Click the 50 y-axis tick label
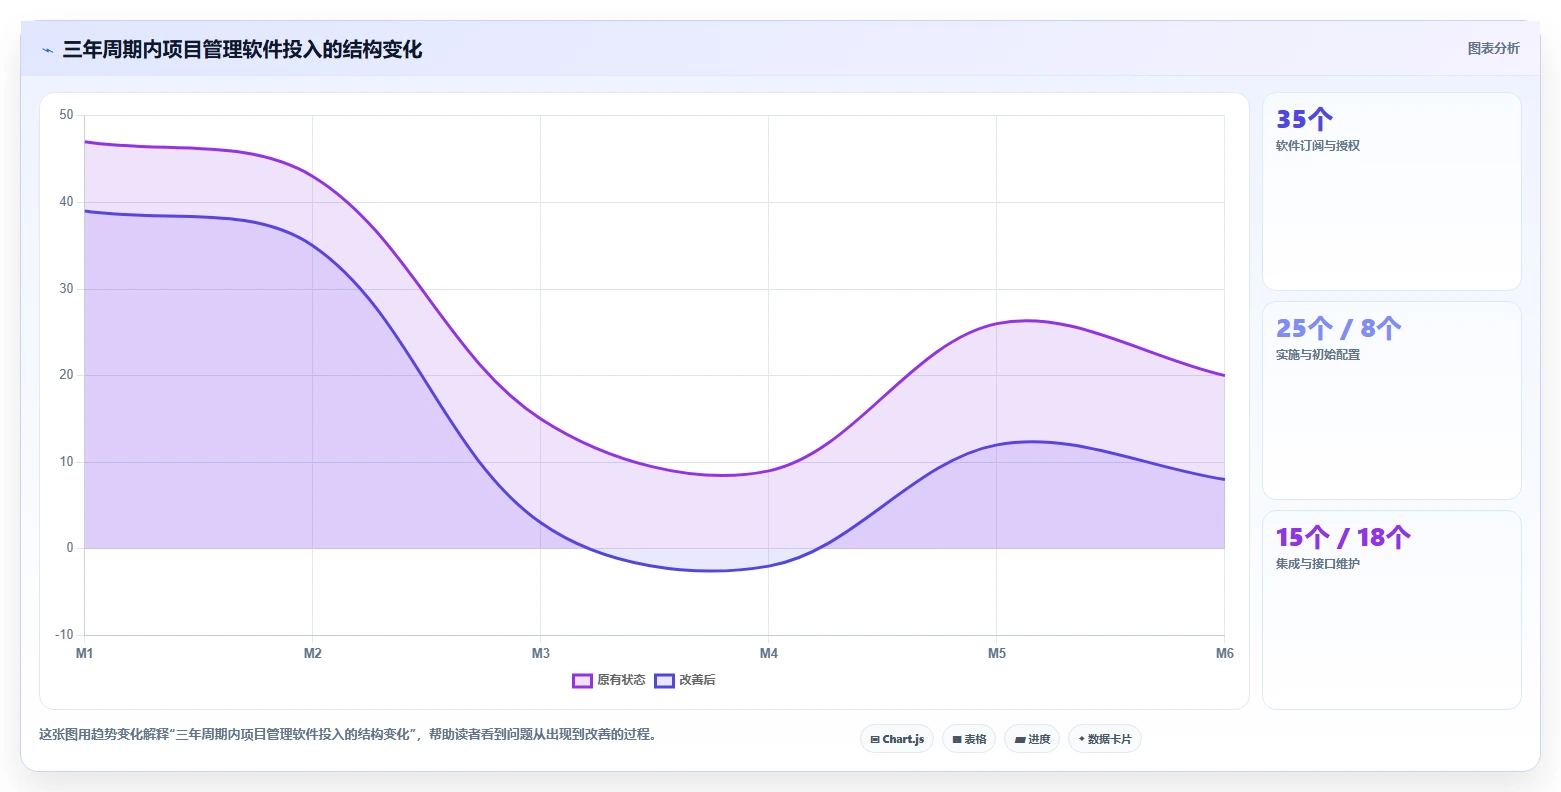The height and width of the screenshot is (792, 1561). (66, 115)
